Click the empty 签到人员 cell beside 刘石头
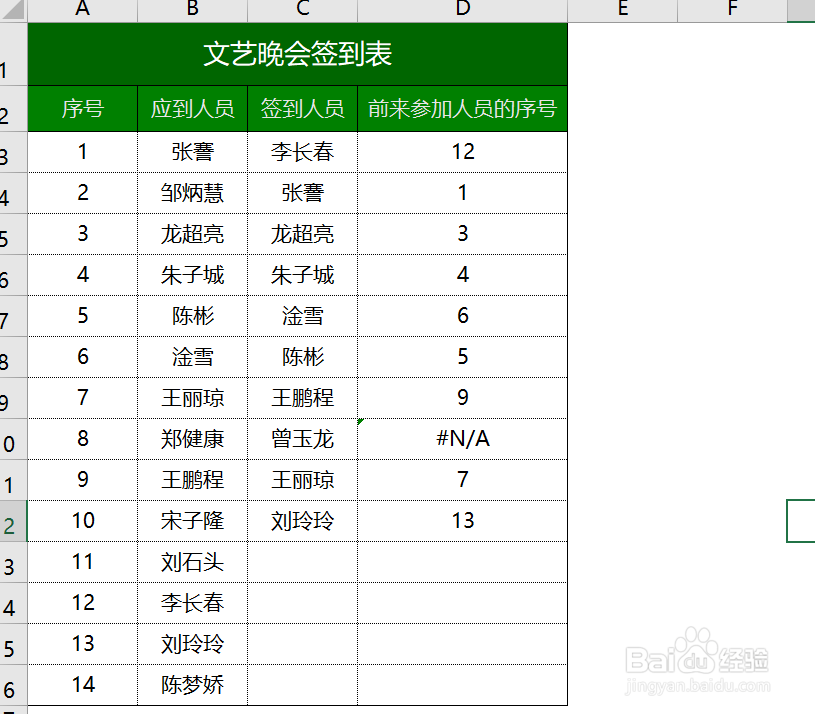This screenshot has width=815, height=714. pos(301,562)
